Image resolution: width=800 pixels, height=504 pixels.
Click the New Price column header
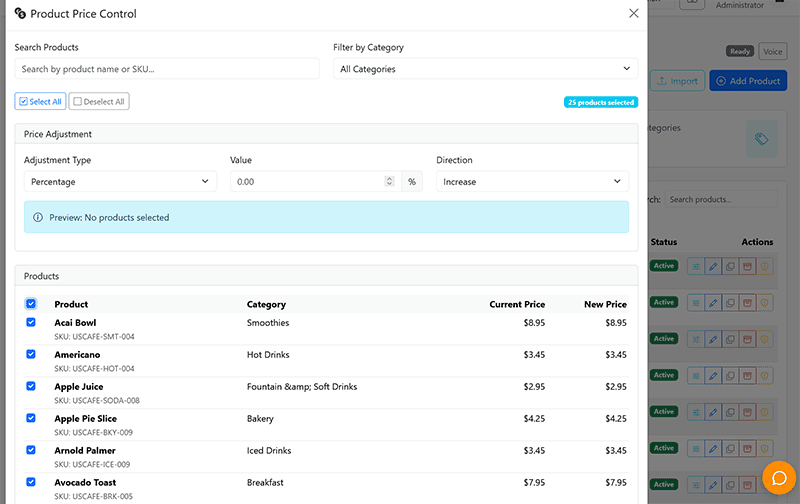tap(605, 304)
